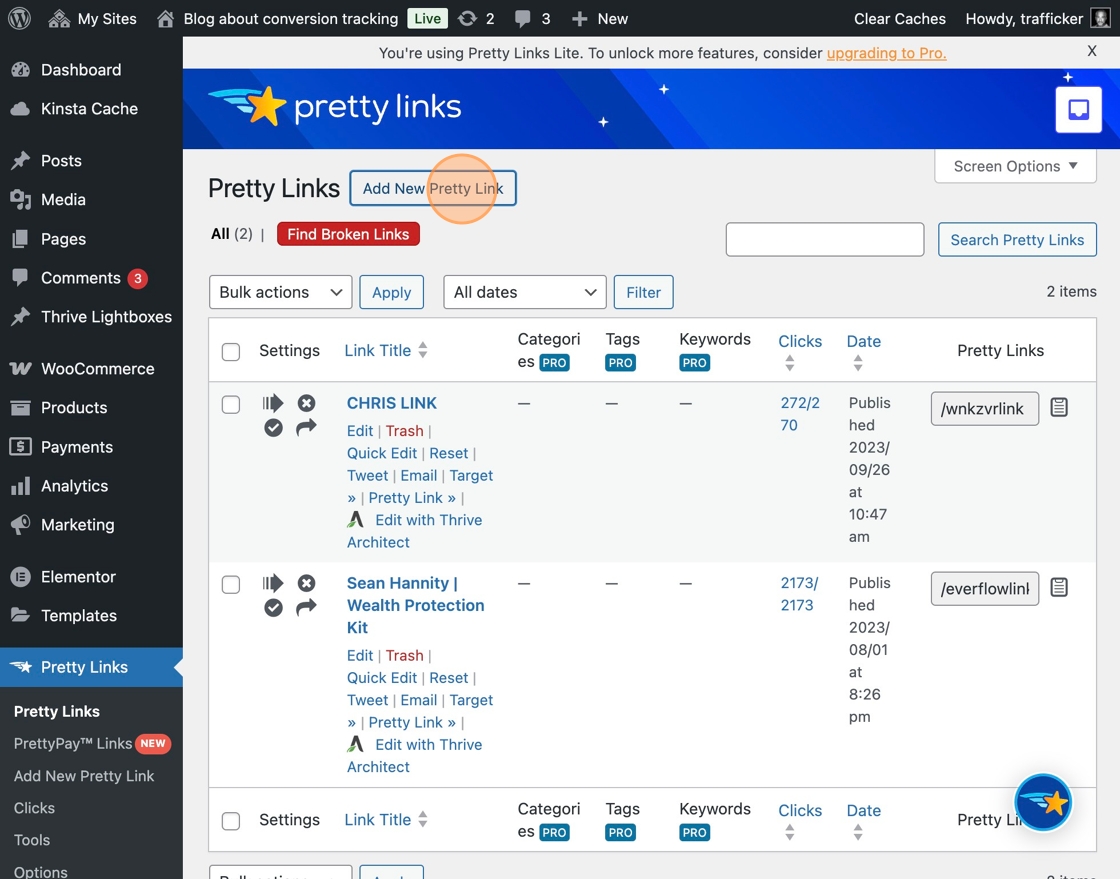The image size is (1120, 879).
Task: Open the trafficker user avatar
Action: [x=1100, y=19]
